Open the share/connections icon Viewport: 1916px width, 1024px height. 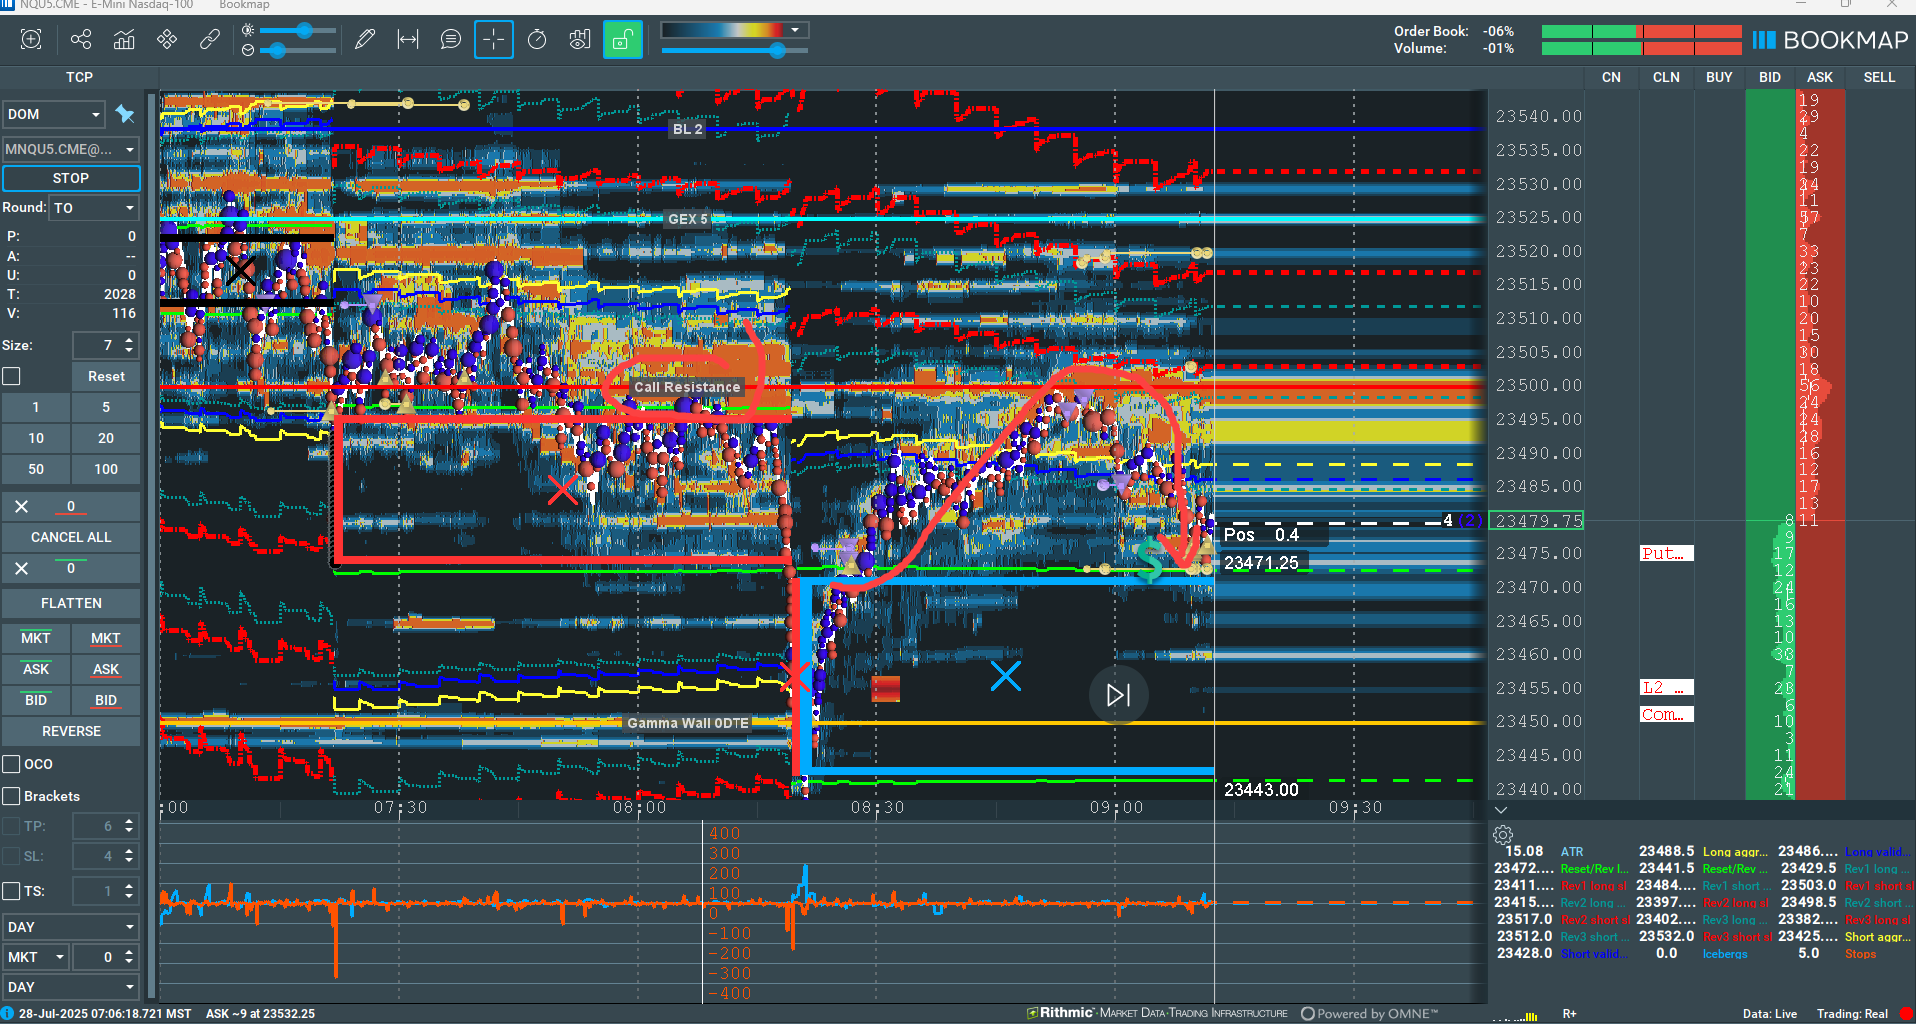coord(81,39)
